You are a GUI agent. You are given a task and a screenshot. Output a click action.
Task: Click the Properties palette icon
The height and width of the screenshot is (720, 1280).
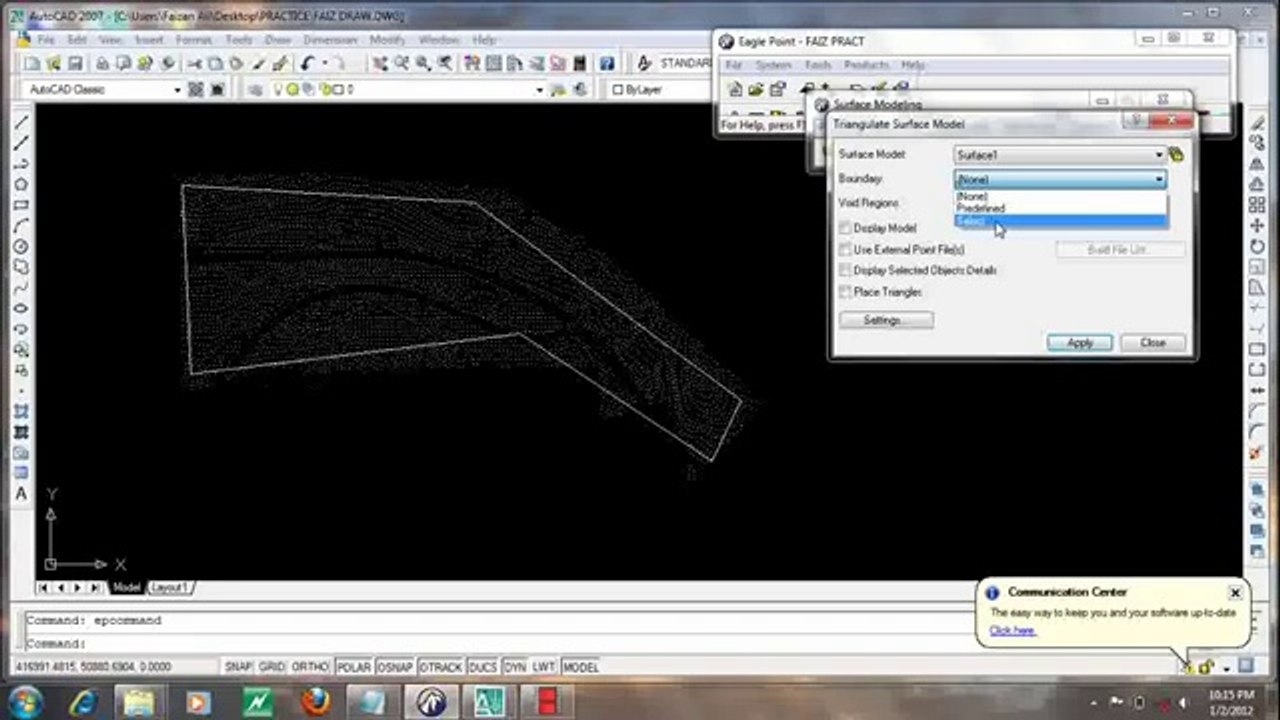click(472, 64)
